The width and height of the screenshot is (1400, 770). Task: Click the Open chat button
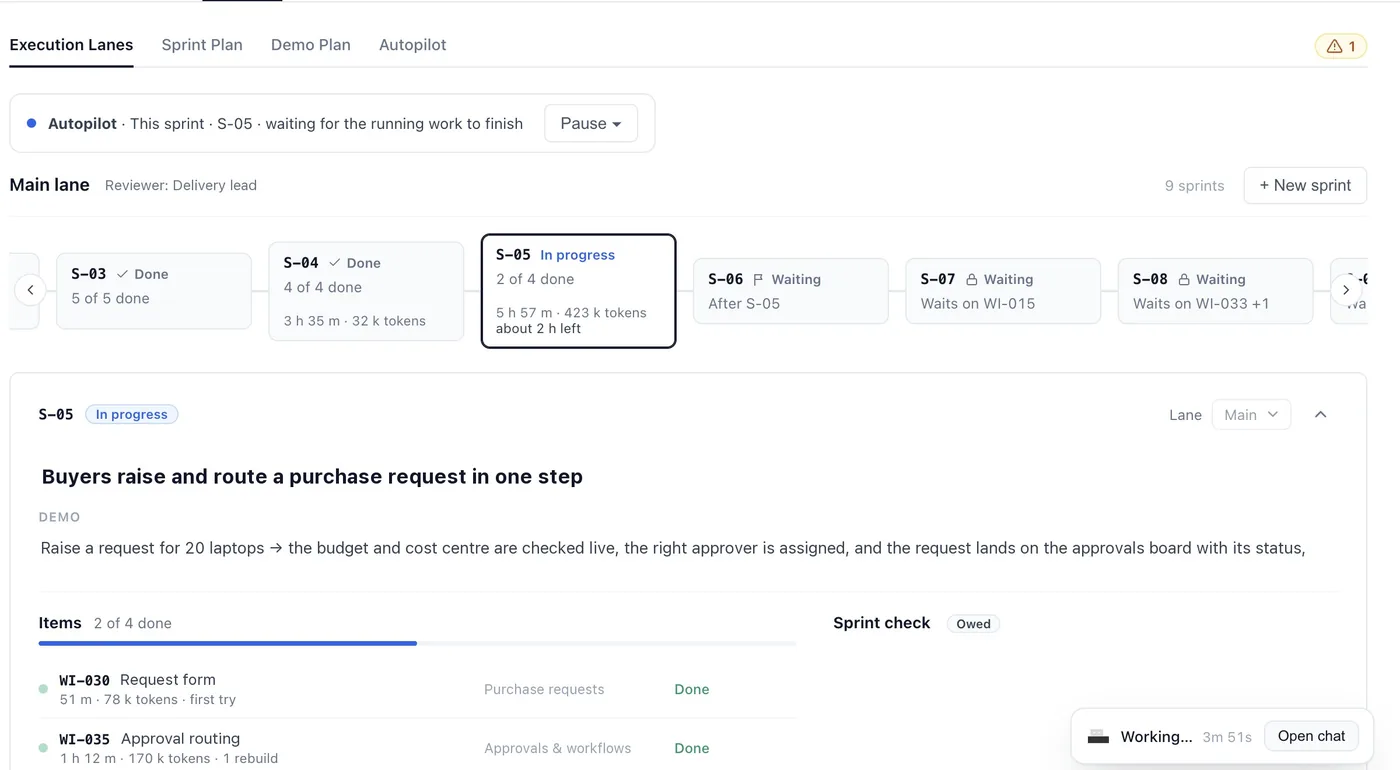pyautogui.click(x=1312, y=737)
